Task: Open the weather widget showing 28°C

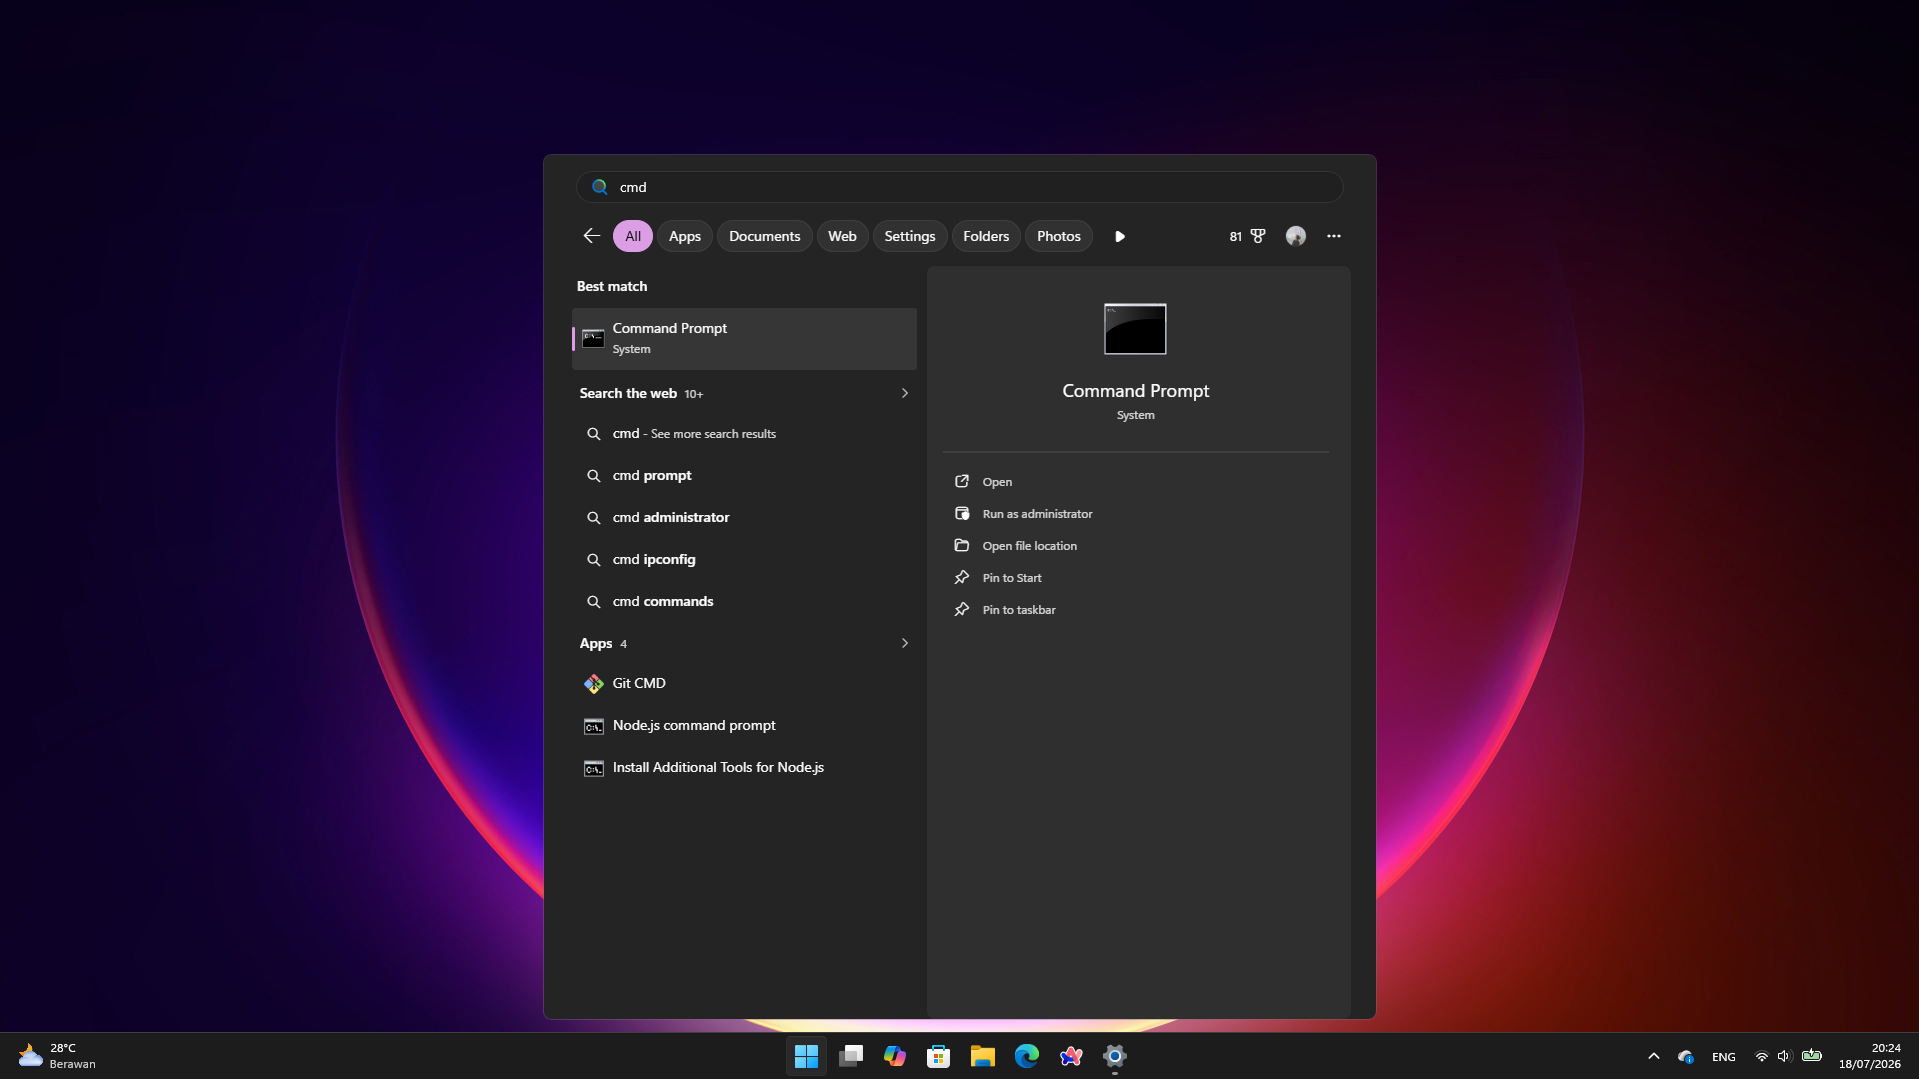Action: (x=58, y=1056)
